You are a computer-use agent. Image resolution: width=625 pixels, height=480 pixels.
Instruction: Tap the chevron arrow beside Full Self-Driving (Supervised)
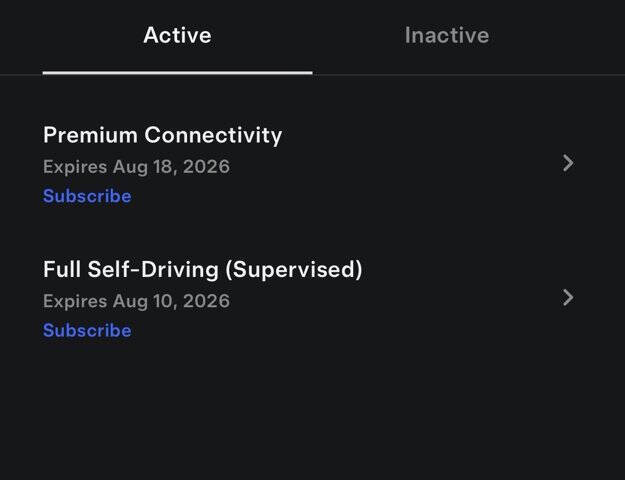click(x=568, y=297)
